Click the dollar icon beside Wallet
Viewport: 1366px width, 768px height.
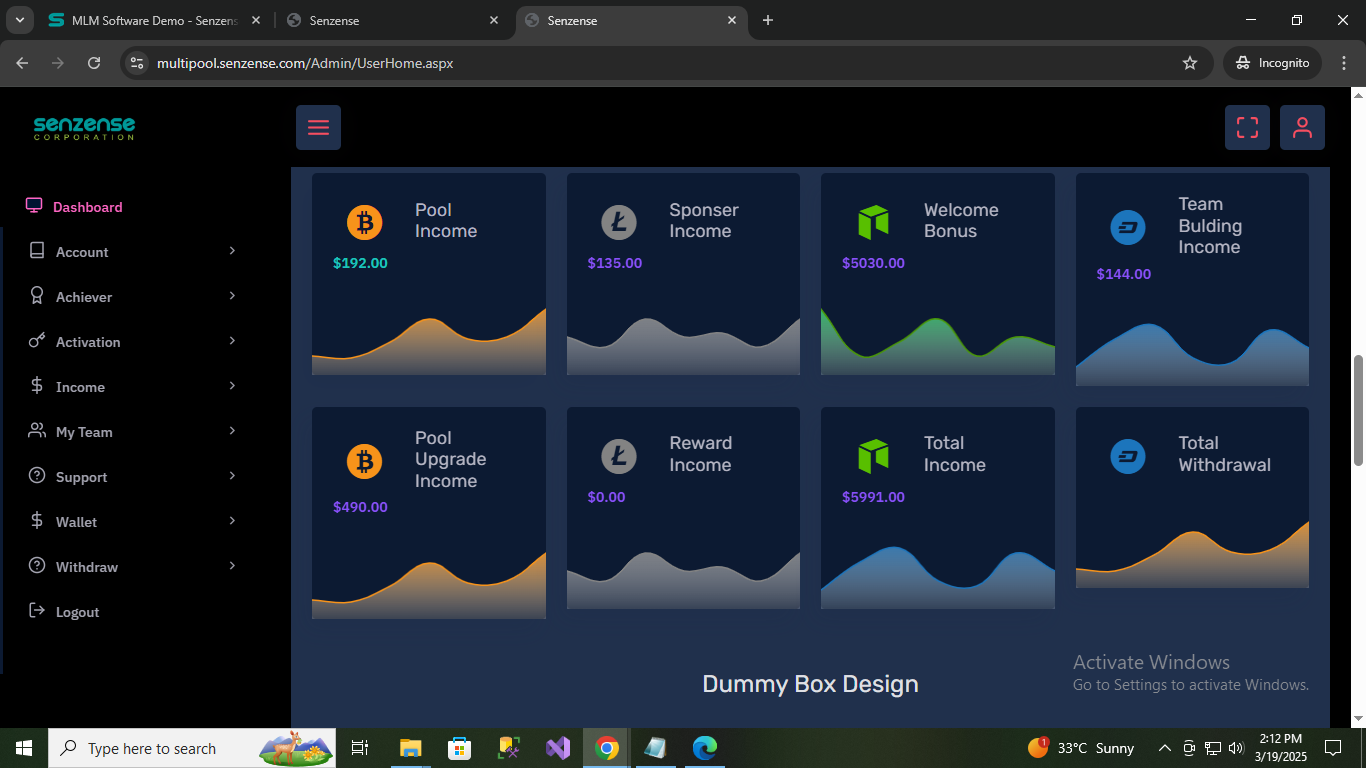pos(37,521)
